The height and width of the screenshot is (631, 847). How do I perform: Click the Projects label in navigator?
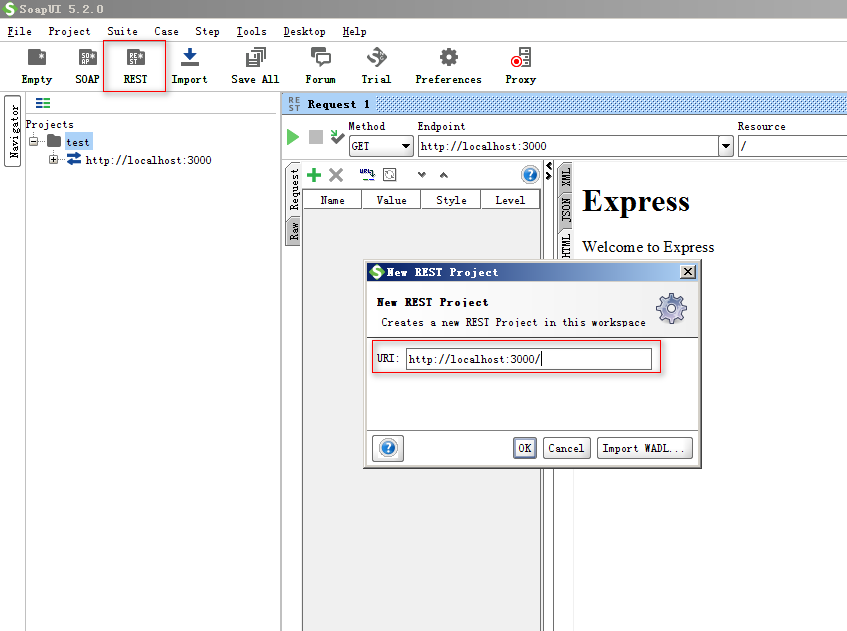tap(49, 124)
